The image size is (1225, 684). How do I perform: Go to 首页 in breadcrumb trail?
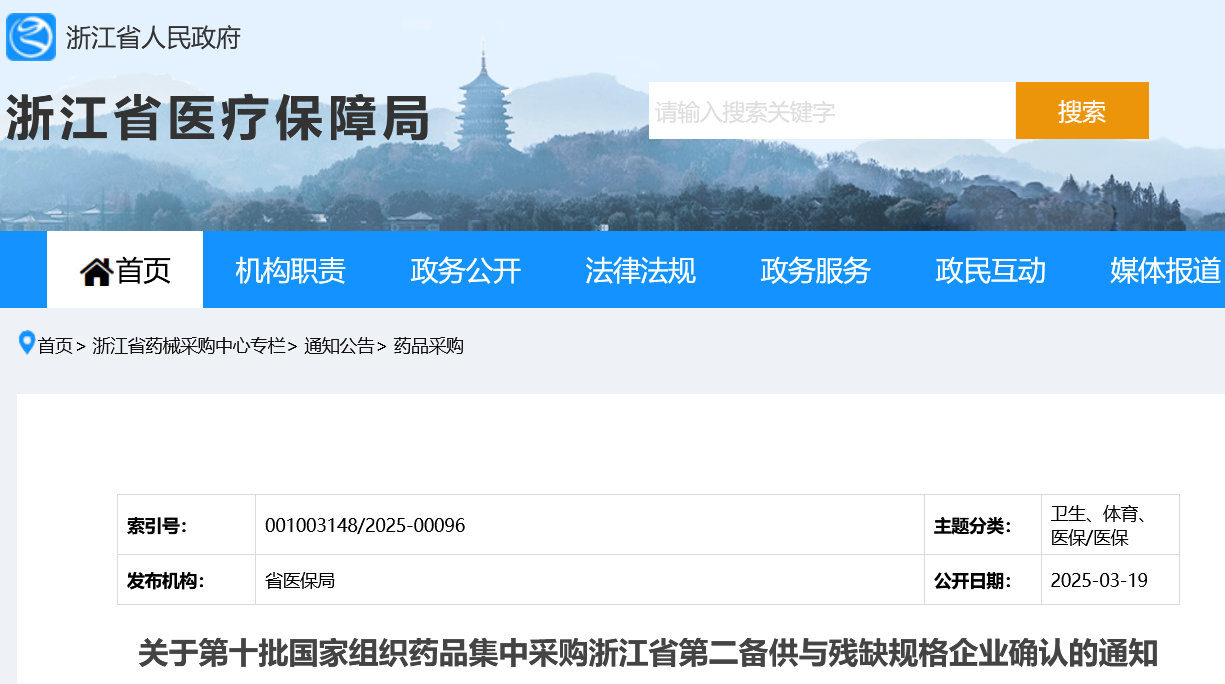coord(55,346)
